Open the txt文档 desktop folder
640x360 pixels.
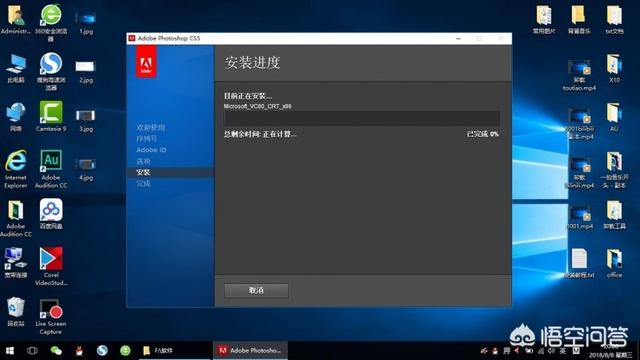click(614, 20)
